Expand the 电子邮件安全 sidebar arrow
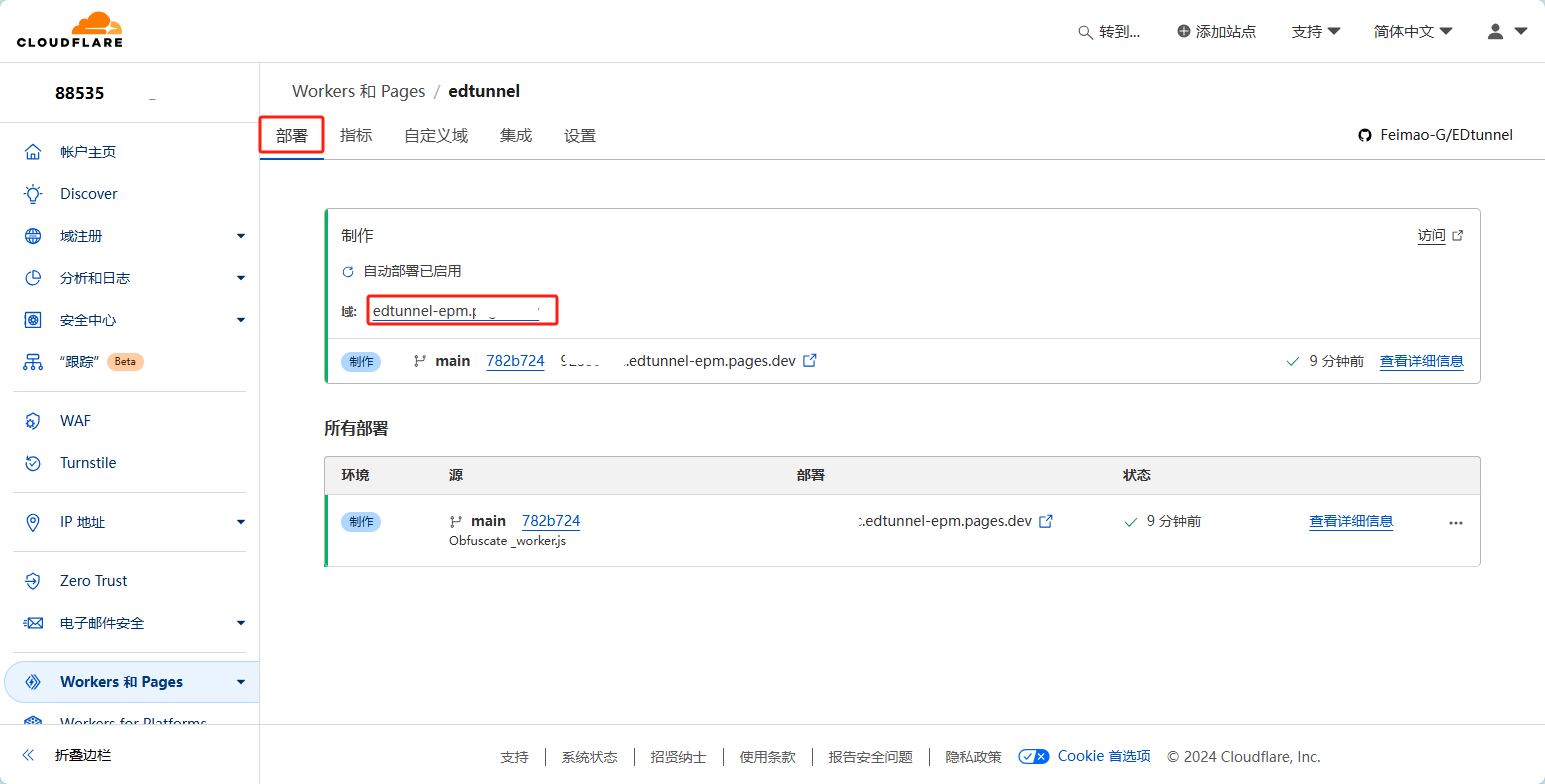Image resolution: width=1545 pixels, height=784 pixels. (241, 623)
